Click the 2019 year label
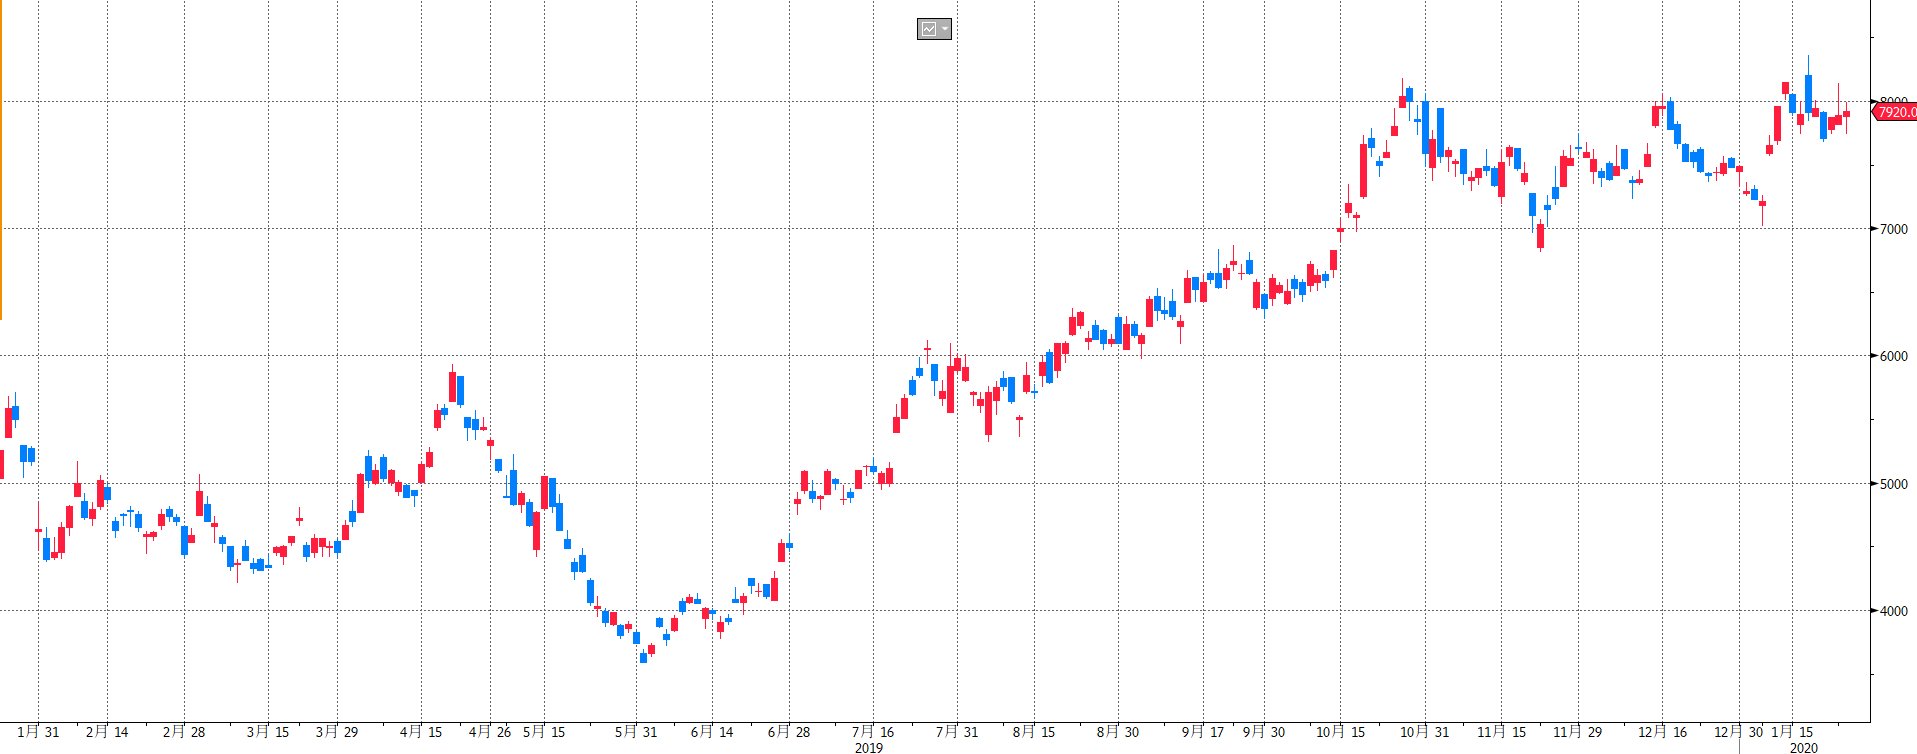This screenshot has height=754, width=1917. (x=869, y=747)
